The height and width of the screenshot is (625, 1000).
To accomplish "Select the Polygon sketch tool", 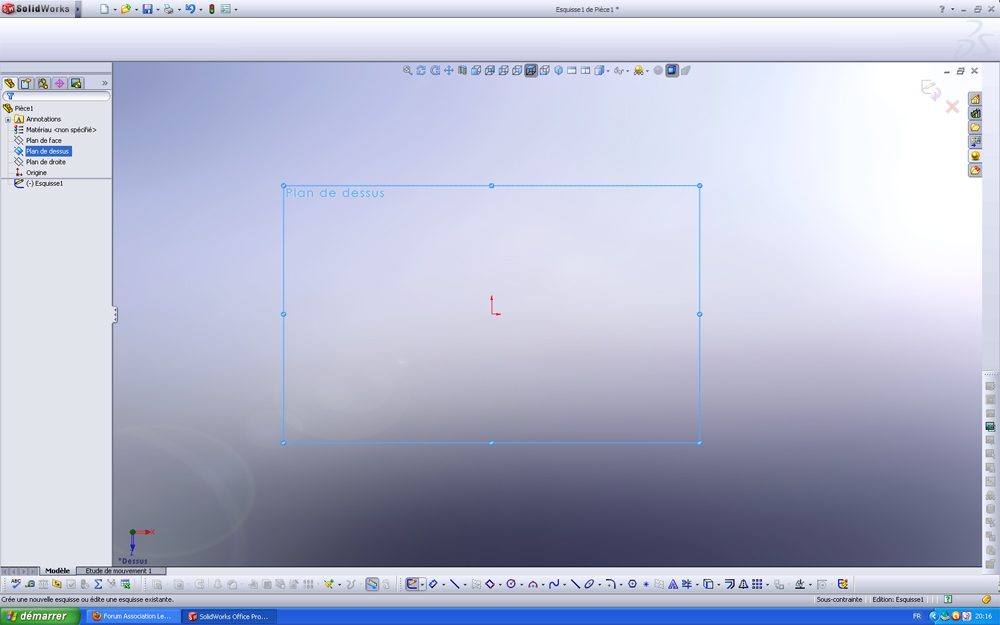I will click(x=632, y=584).
